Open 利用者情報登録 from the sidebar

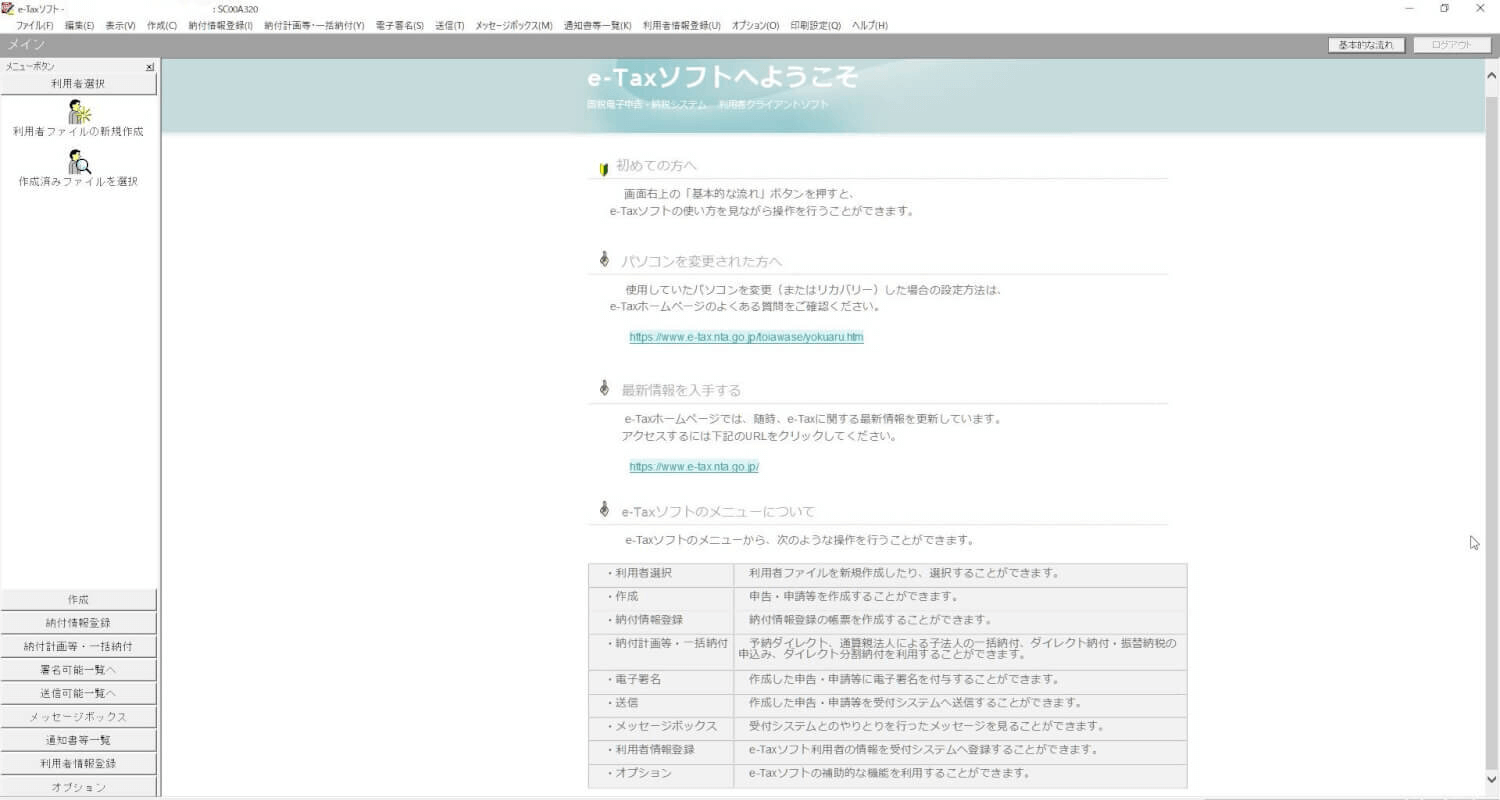pyautogui.click(x=79, y=763)
